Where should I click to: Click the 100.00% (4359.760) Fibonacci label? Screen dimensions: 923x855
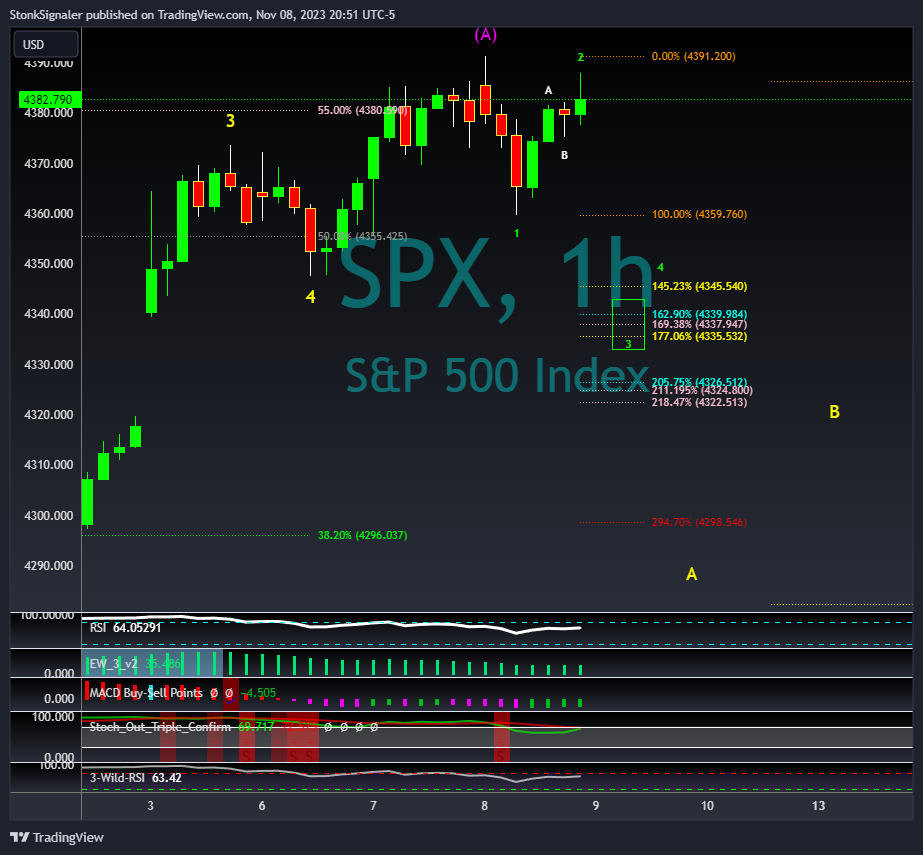pyautogui.click(x=699, y=214)
